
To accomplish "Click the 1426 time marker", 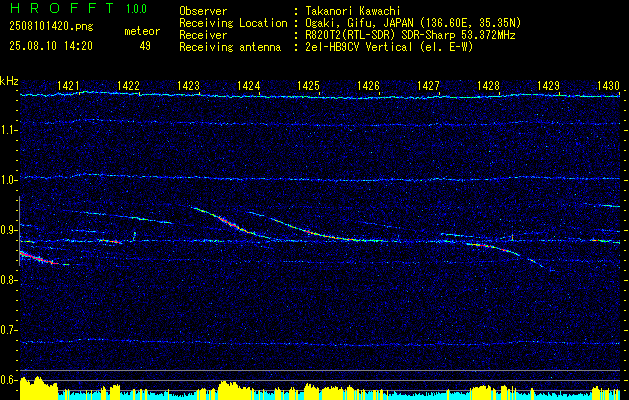I will coord(368,85).
